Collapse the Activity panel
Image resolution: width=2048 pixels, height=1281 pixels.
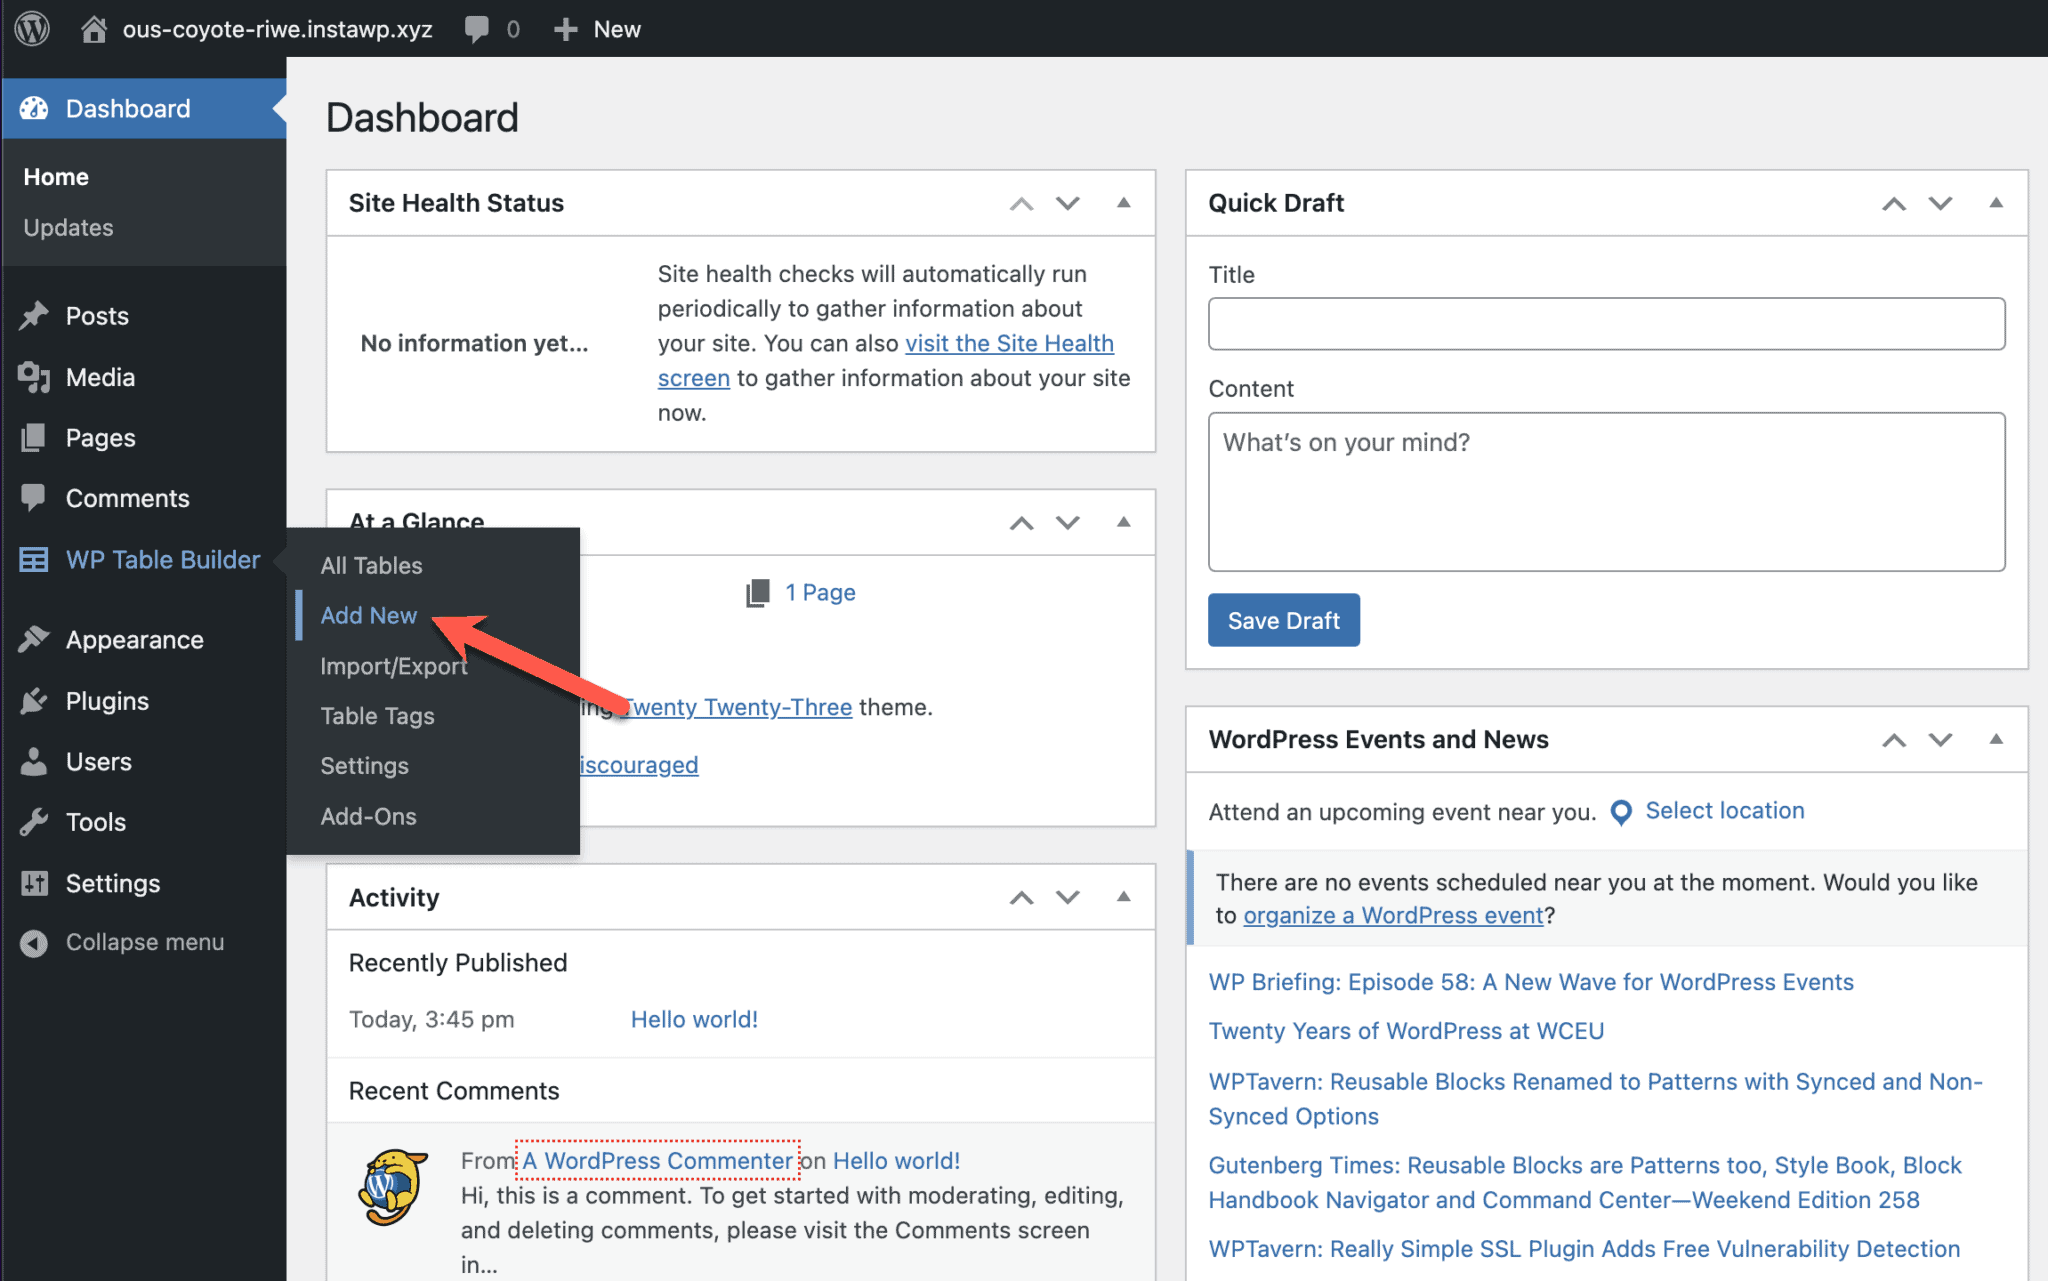pos(1124,897)
